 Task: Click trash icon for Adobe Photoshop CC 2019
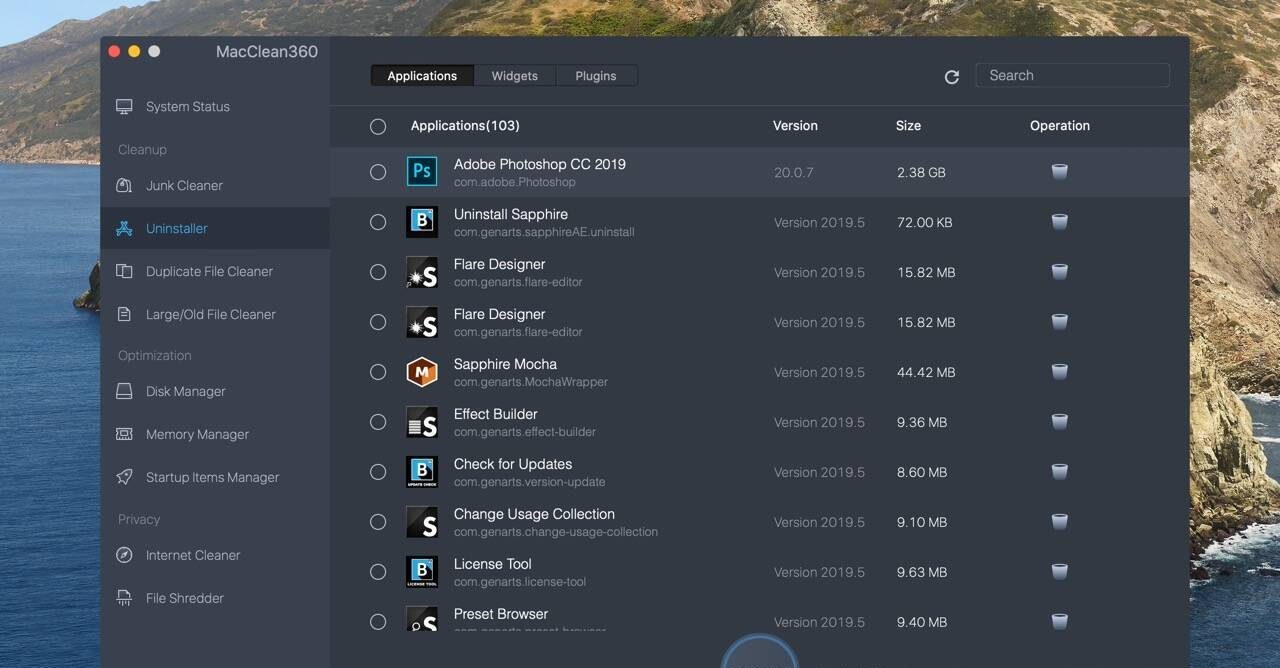pos(1060,172)
